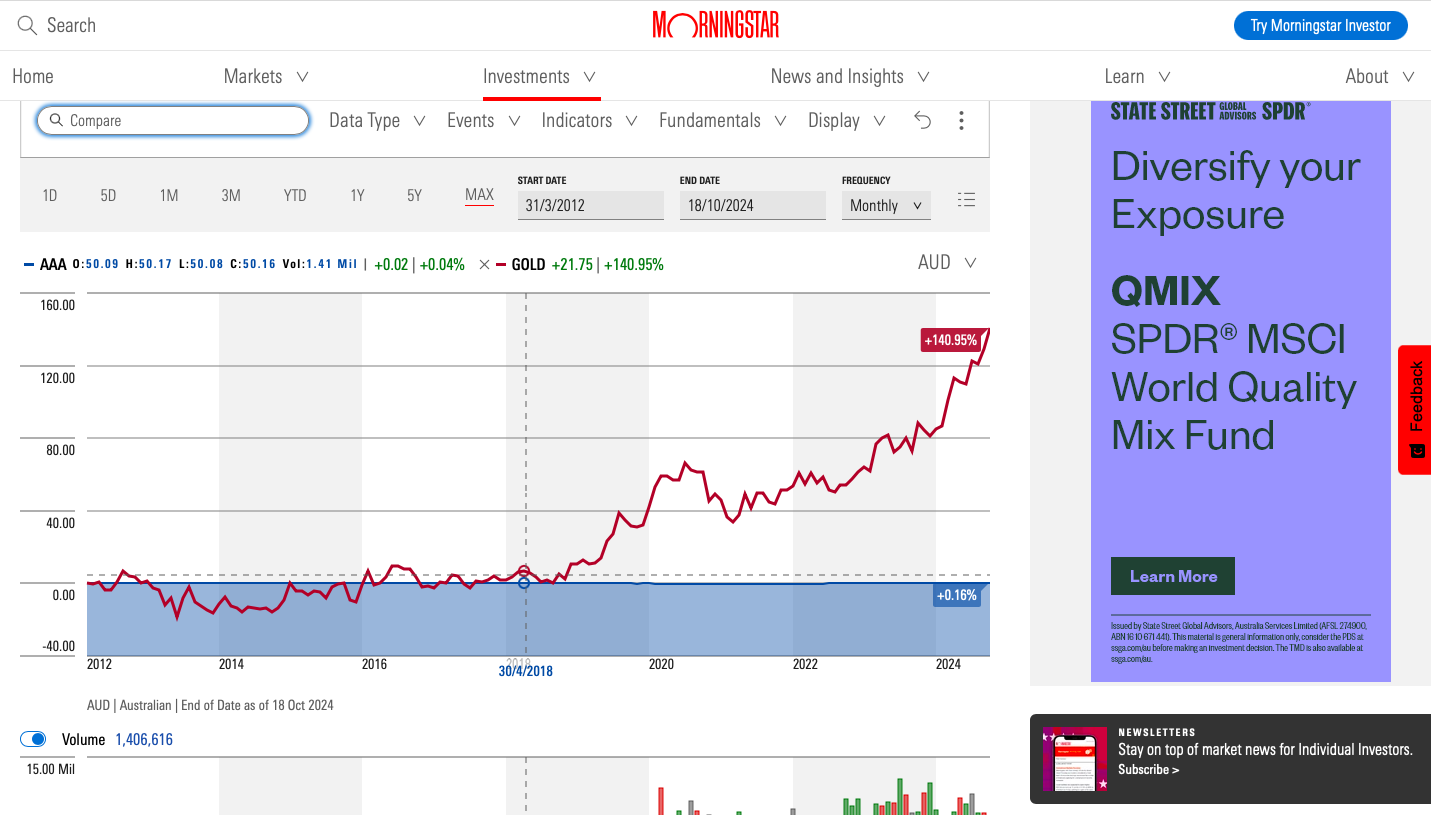The height and width of the screenshot is (815, 1431).
Task: Toggle the Volume switch off
Action: pyautogui.click(x=34, y=739)
